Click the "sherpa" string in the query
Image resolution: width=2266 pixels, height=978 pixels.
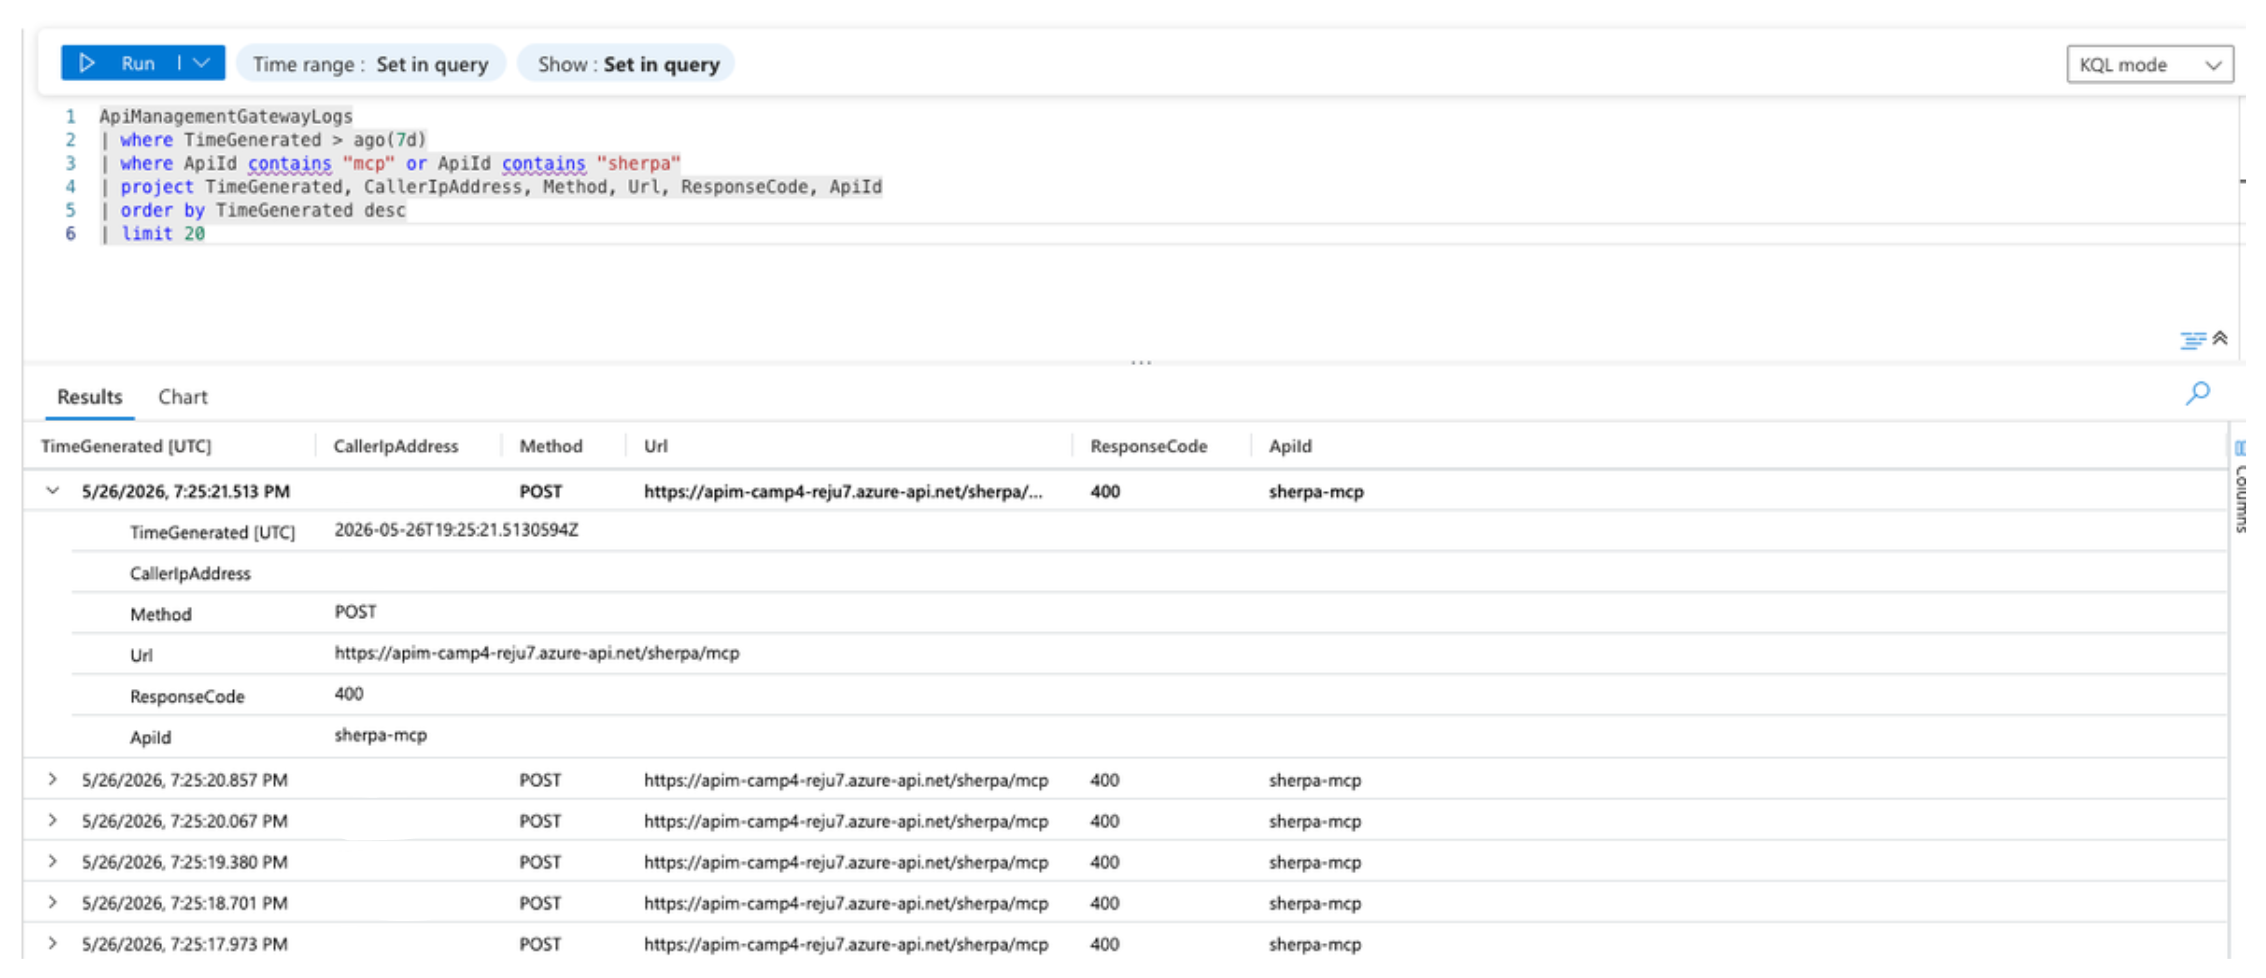click(x=638, y=163)
